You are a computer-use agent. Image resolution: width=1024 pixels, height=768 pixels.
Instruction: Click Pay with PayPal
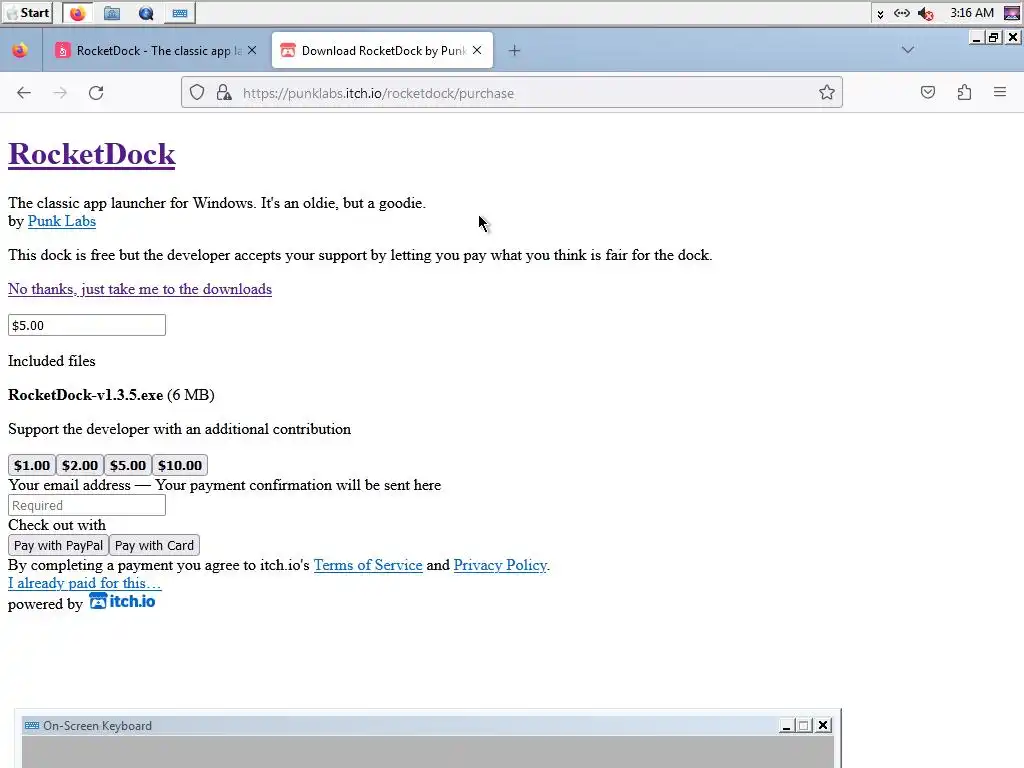pyautogui.click(x=58, y=545)
